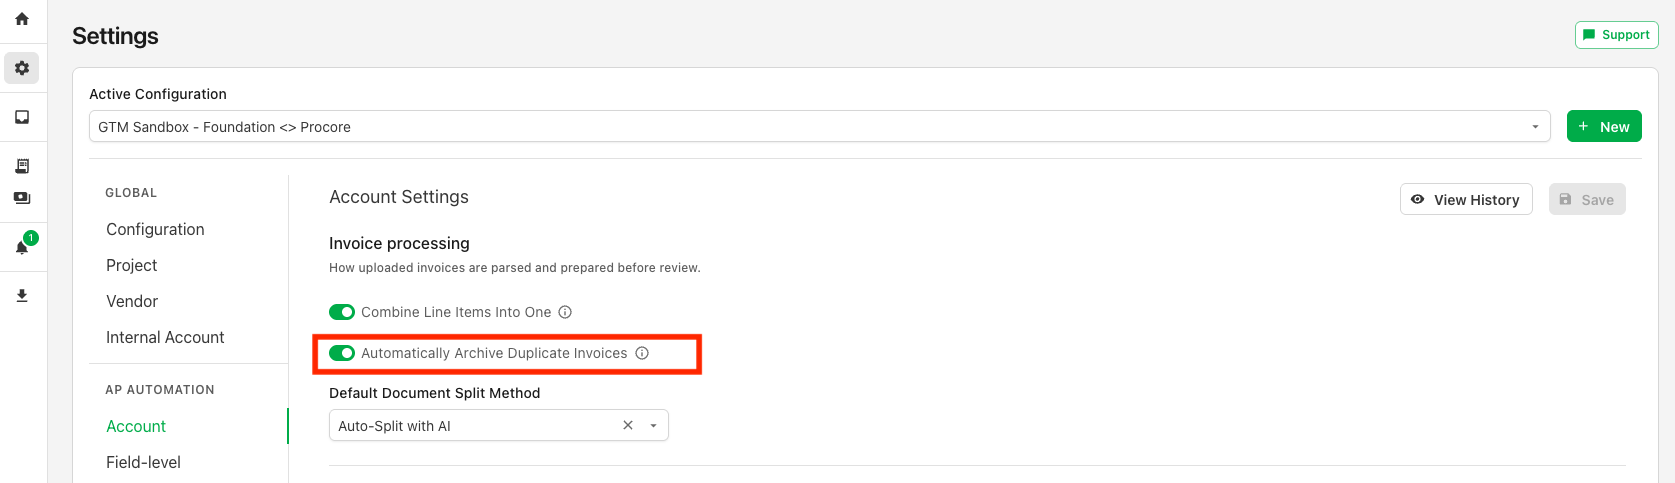This screenshot has height=483, width=1675.
Task: Click the GTM Sandbox configuration field
Action: (x=819, y=127)
